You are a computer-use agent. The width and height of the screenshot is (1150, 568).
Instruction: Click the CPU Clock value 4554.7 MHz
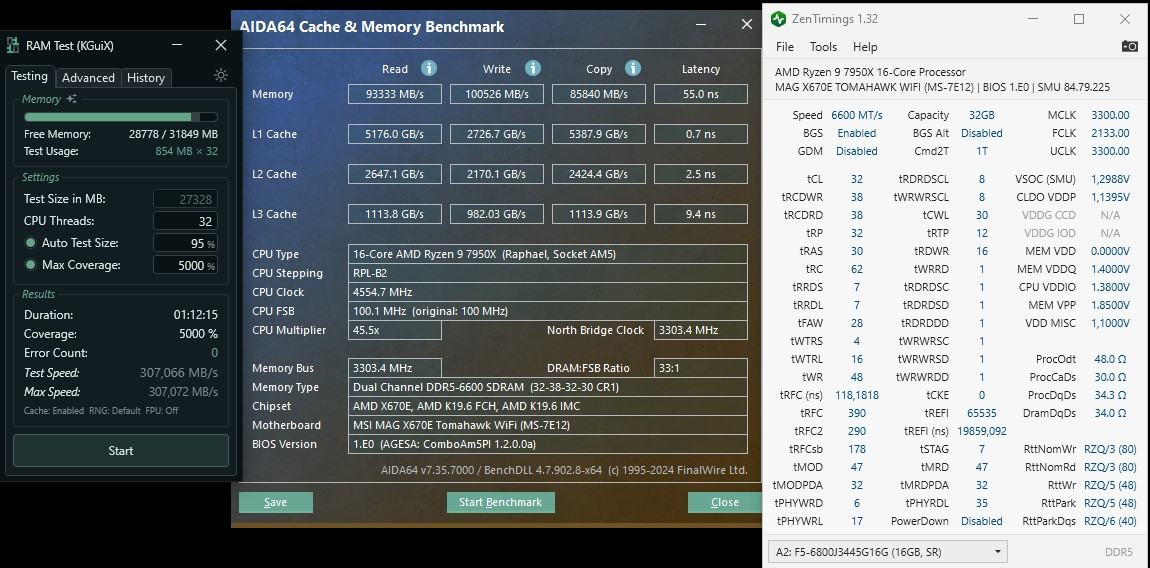click(x=547, y=292)
